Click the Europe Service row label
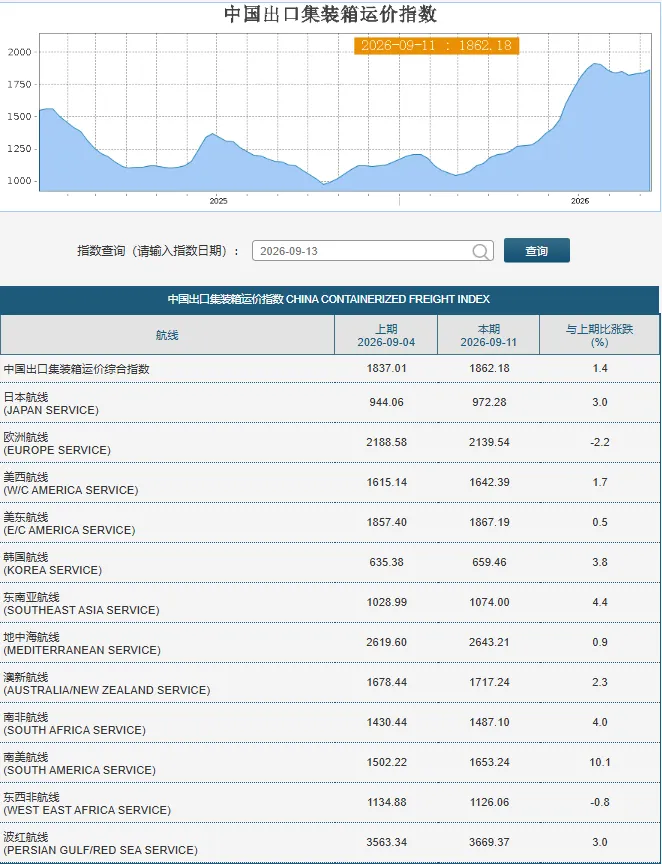662x864 pixels. (57, 444)
